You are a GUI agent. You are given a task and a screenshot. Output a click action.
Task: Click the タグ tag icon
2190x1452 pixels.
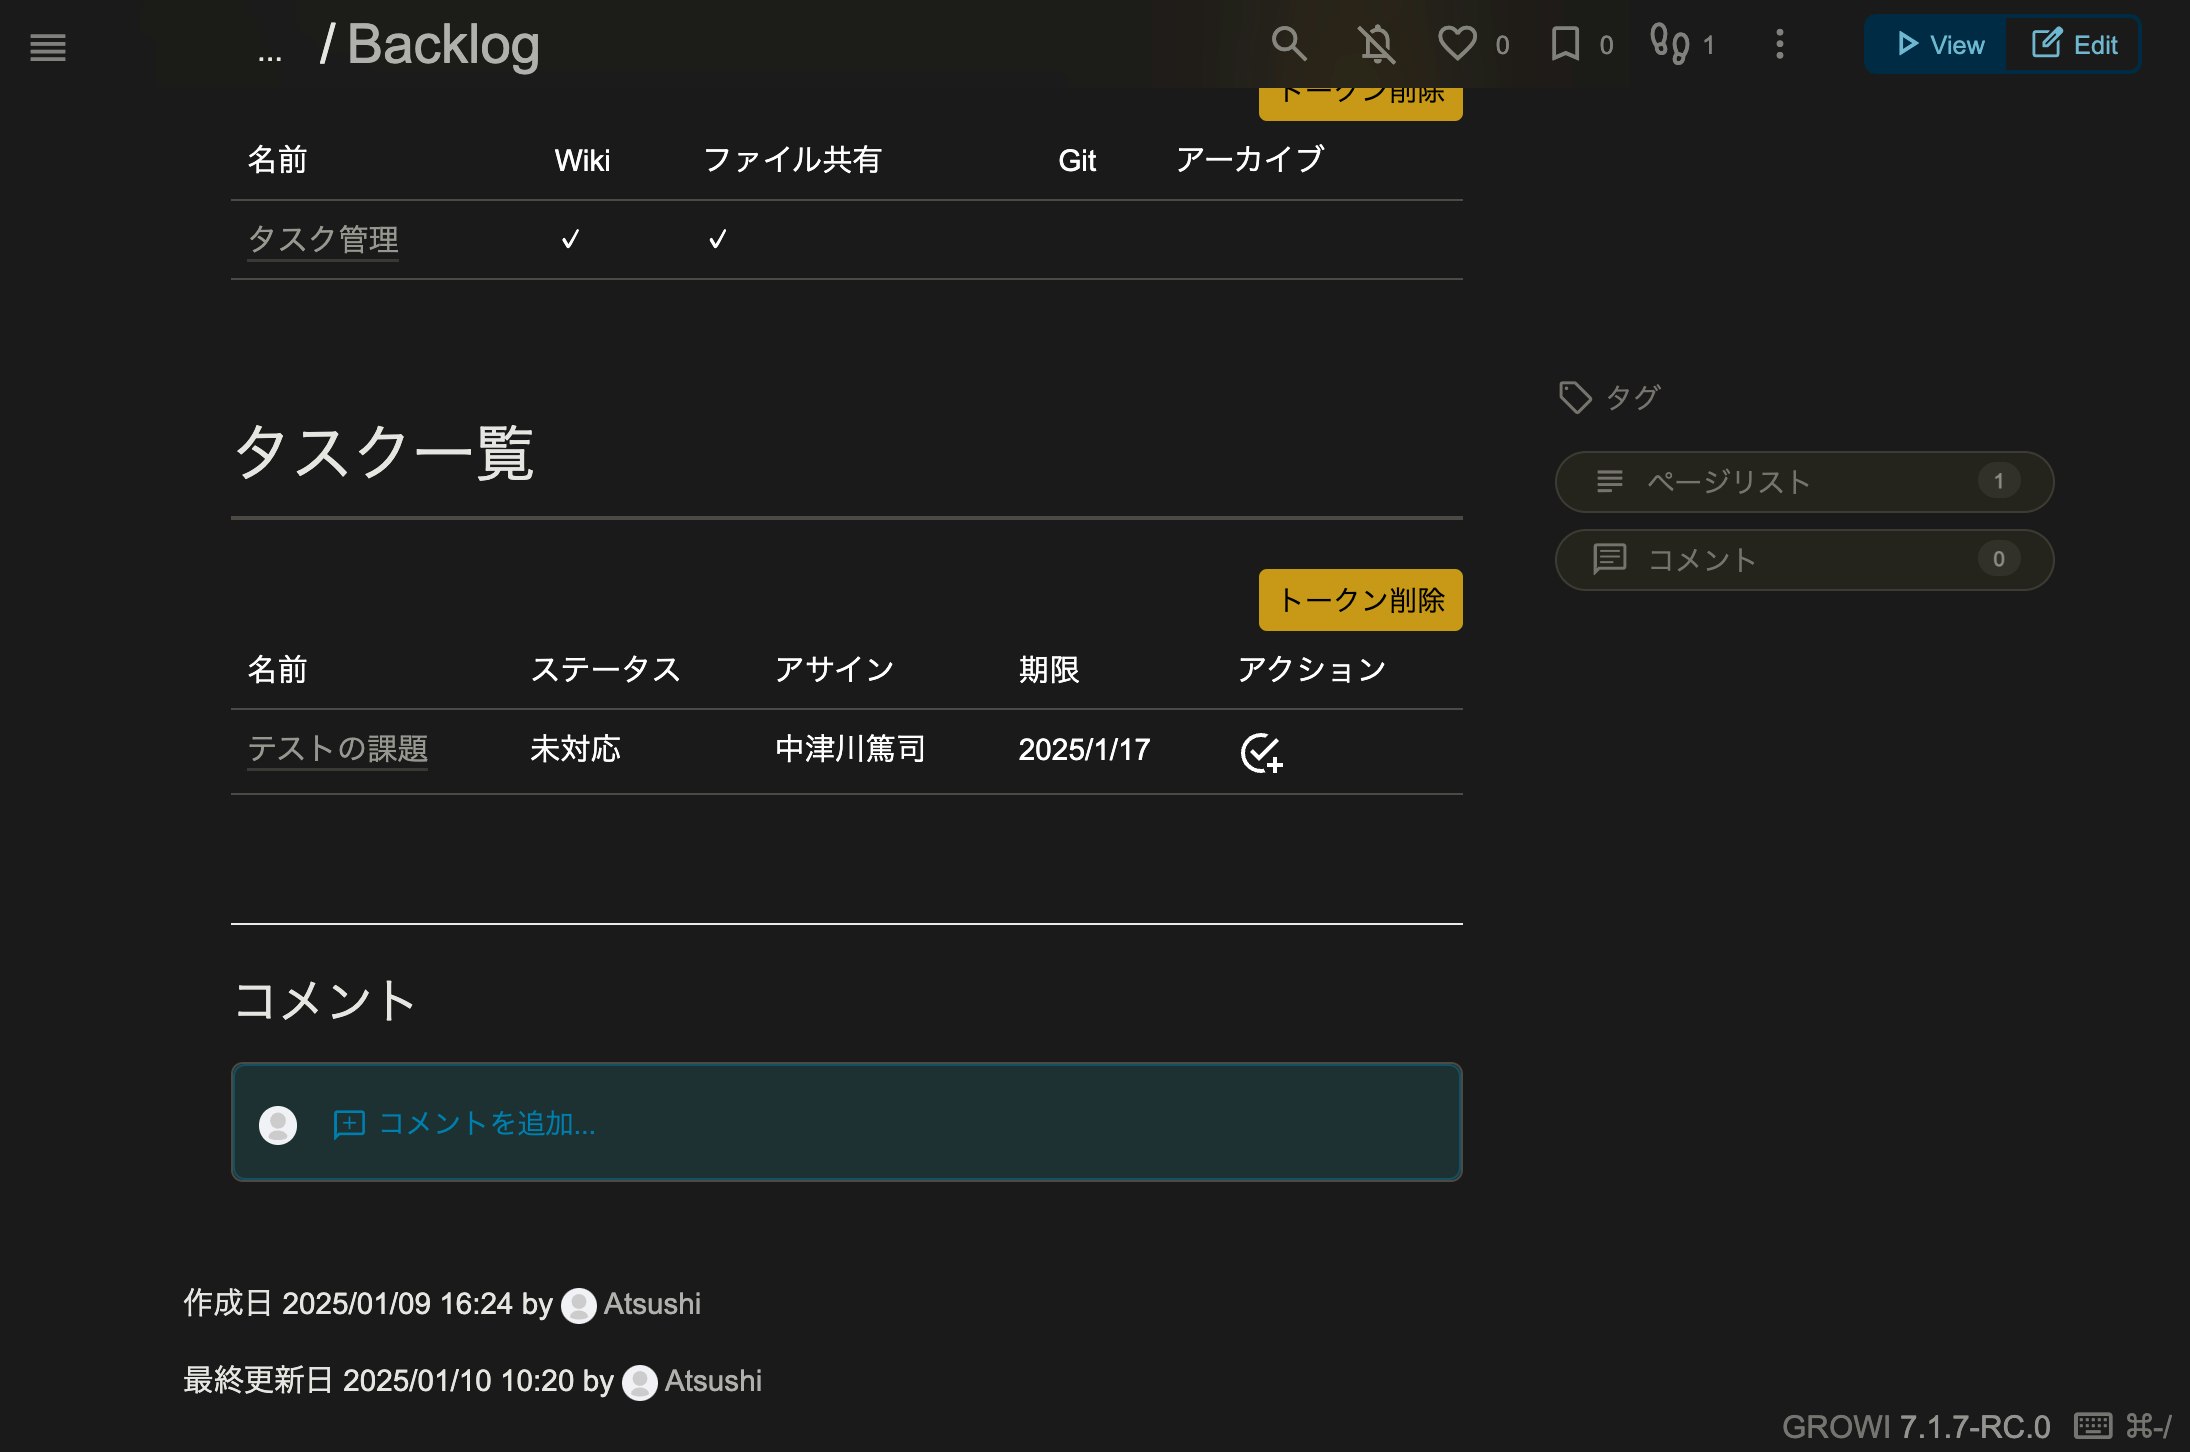(x=1575, y=397)
